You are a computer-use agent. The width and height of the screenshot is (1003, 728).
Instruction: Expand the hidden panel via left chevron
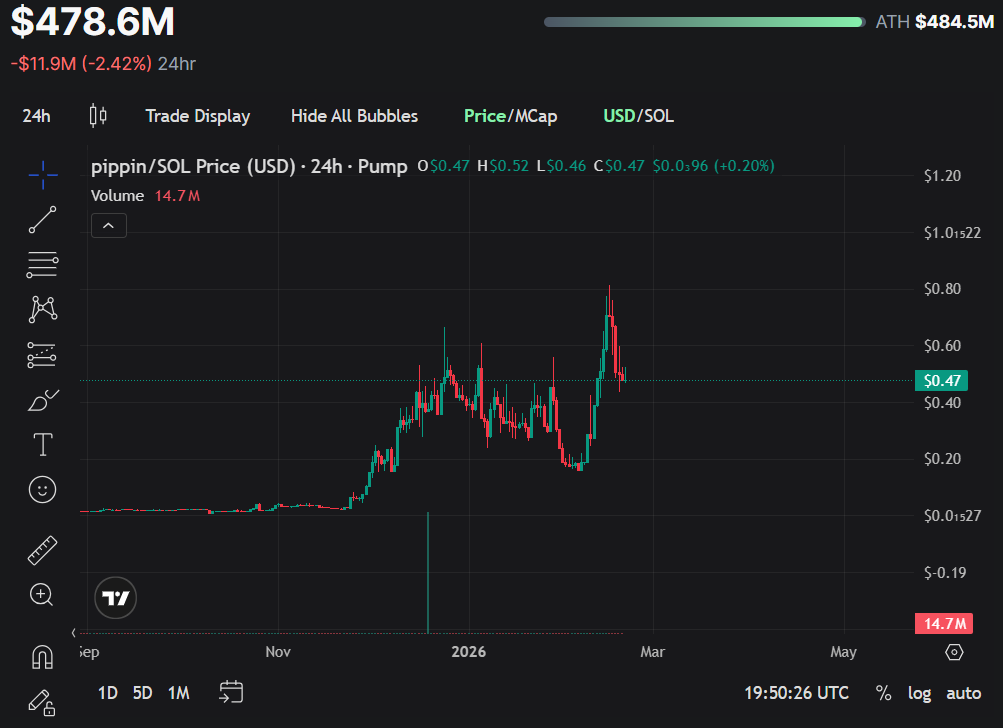(73, 632)
